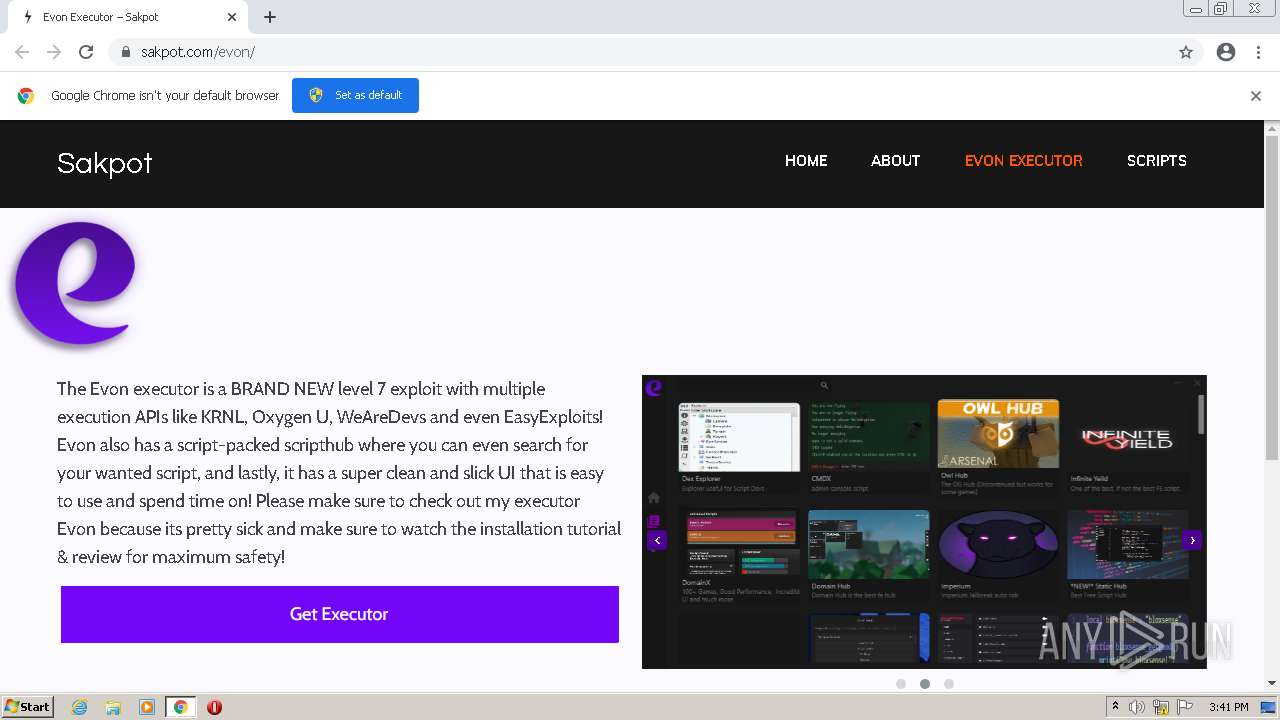Go forward in browser history
Viewport: 1280px width, 720px height.
54,52
